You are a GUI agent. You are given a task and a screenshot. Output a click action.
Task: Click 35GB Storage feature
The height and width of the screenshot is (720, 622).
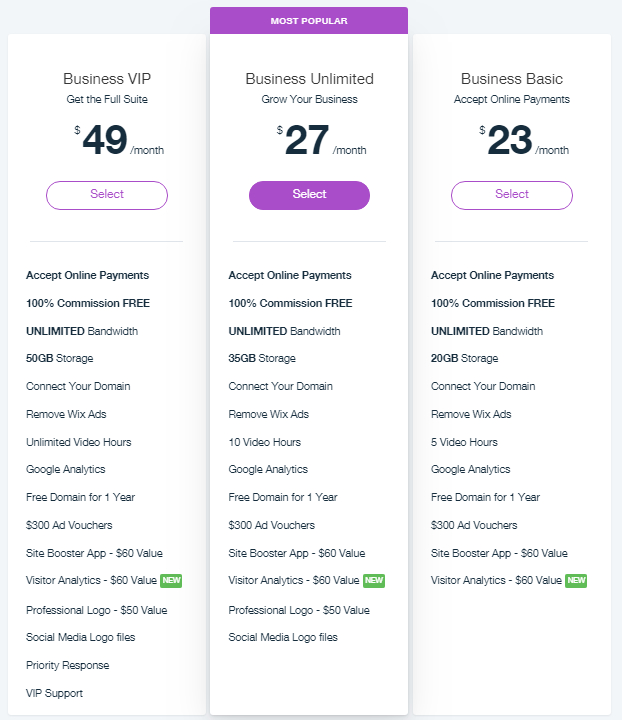coord(262,358)
